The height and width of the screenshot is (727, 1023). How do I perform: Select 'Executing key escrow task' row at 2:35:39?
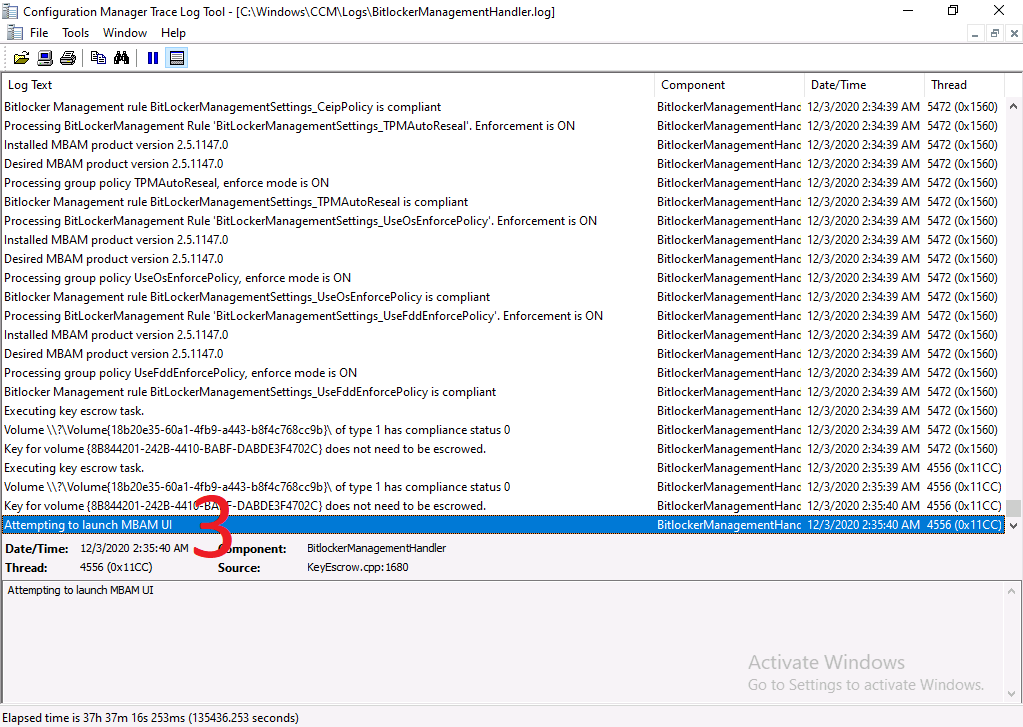pos(502,468)
